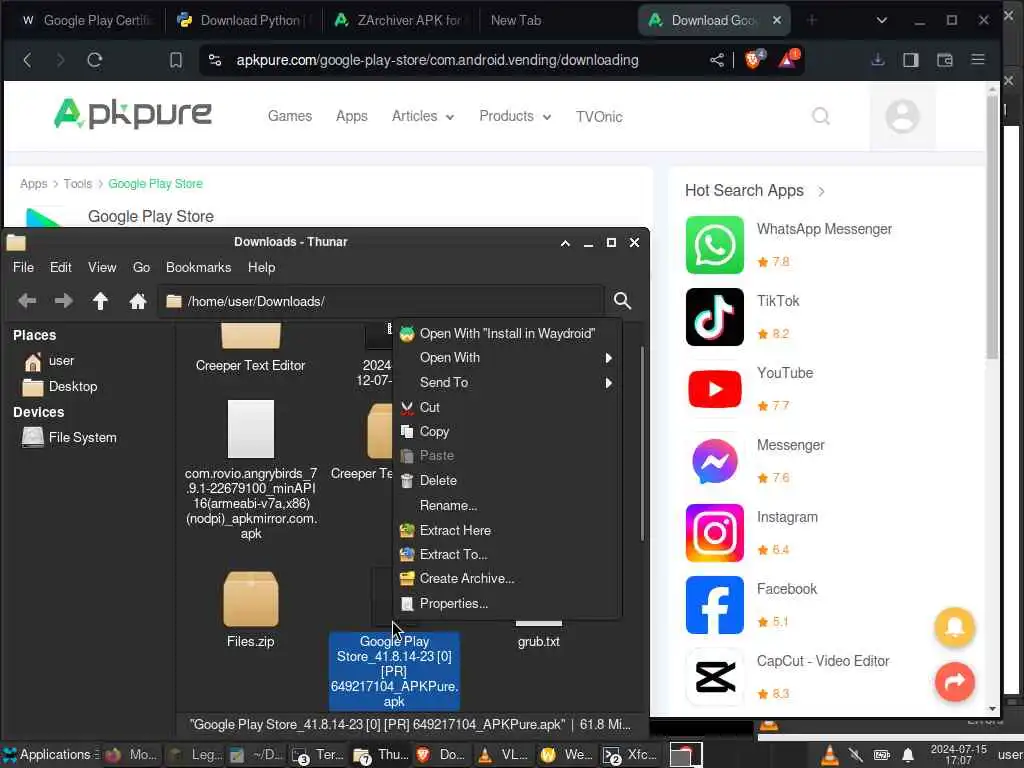Click Thunar window roll-up arrow
The height and width of the screenshot is (768, 1024).
coord(565,243)
